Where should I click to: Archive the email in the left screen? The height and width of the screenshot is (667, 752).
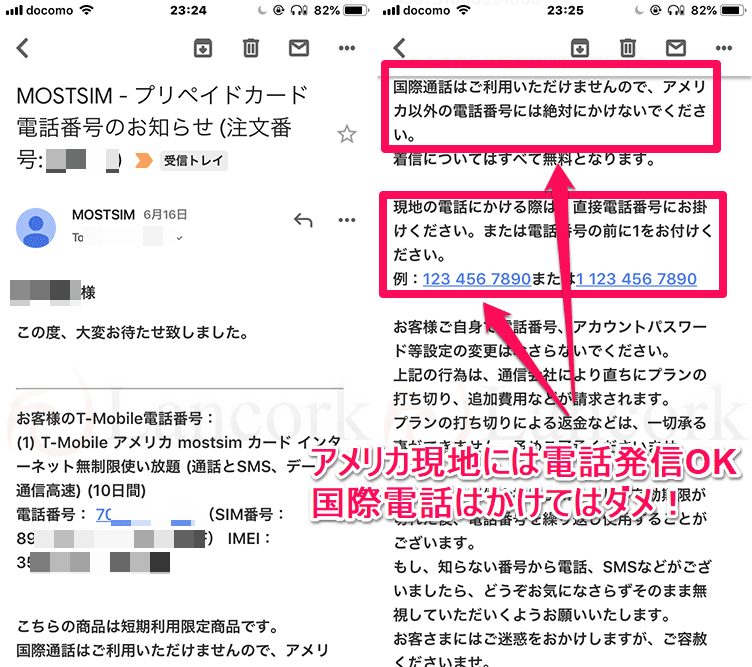pyautogui.click(x=203, y=48)
